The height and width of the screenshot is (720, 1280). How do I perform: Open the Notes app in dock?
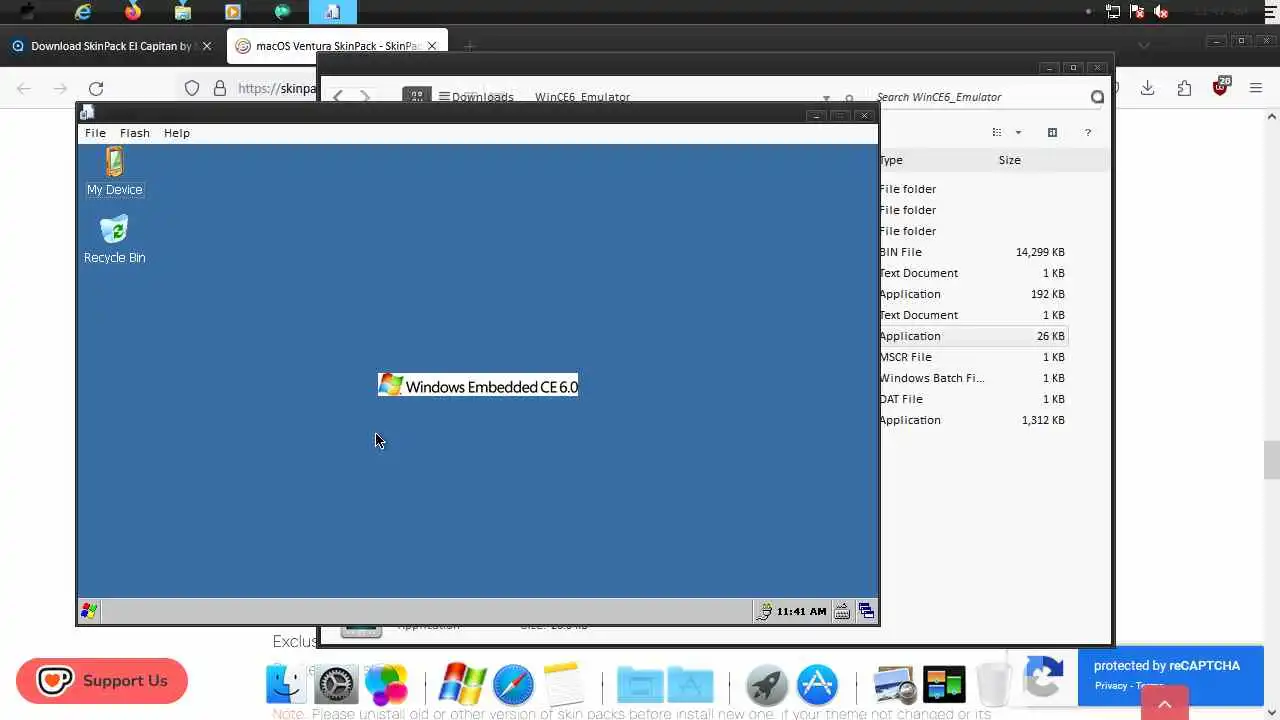pos(563,685)
